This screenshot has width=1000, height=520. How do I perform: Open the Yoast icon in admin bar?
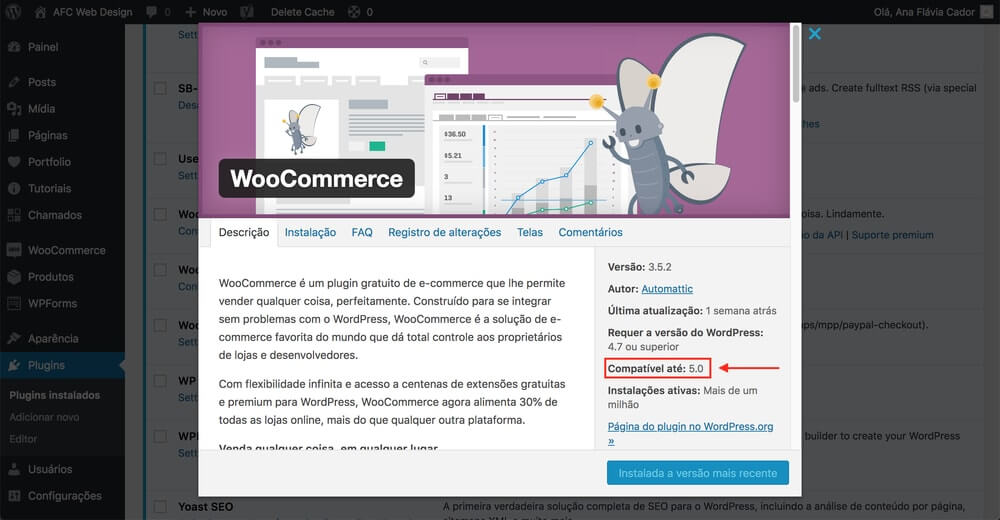click(x=247, y=12)
